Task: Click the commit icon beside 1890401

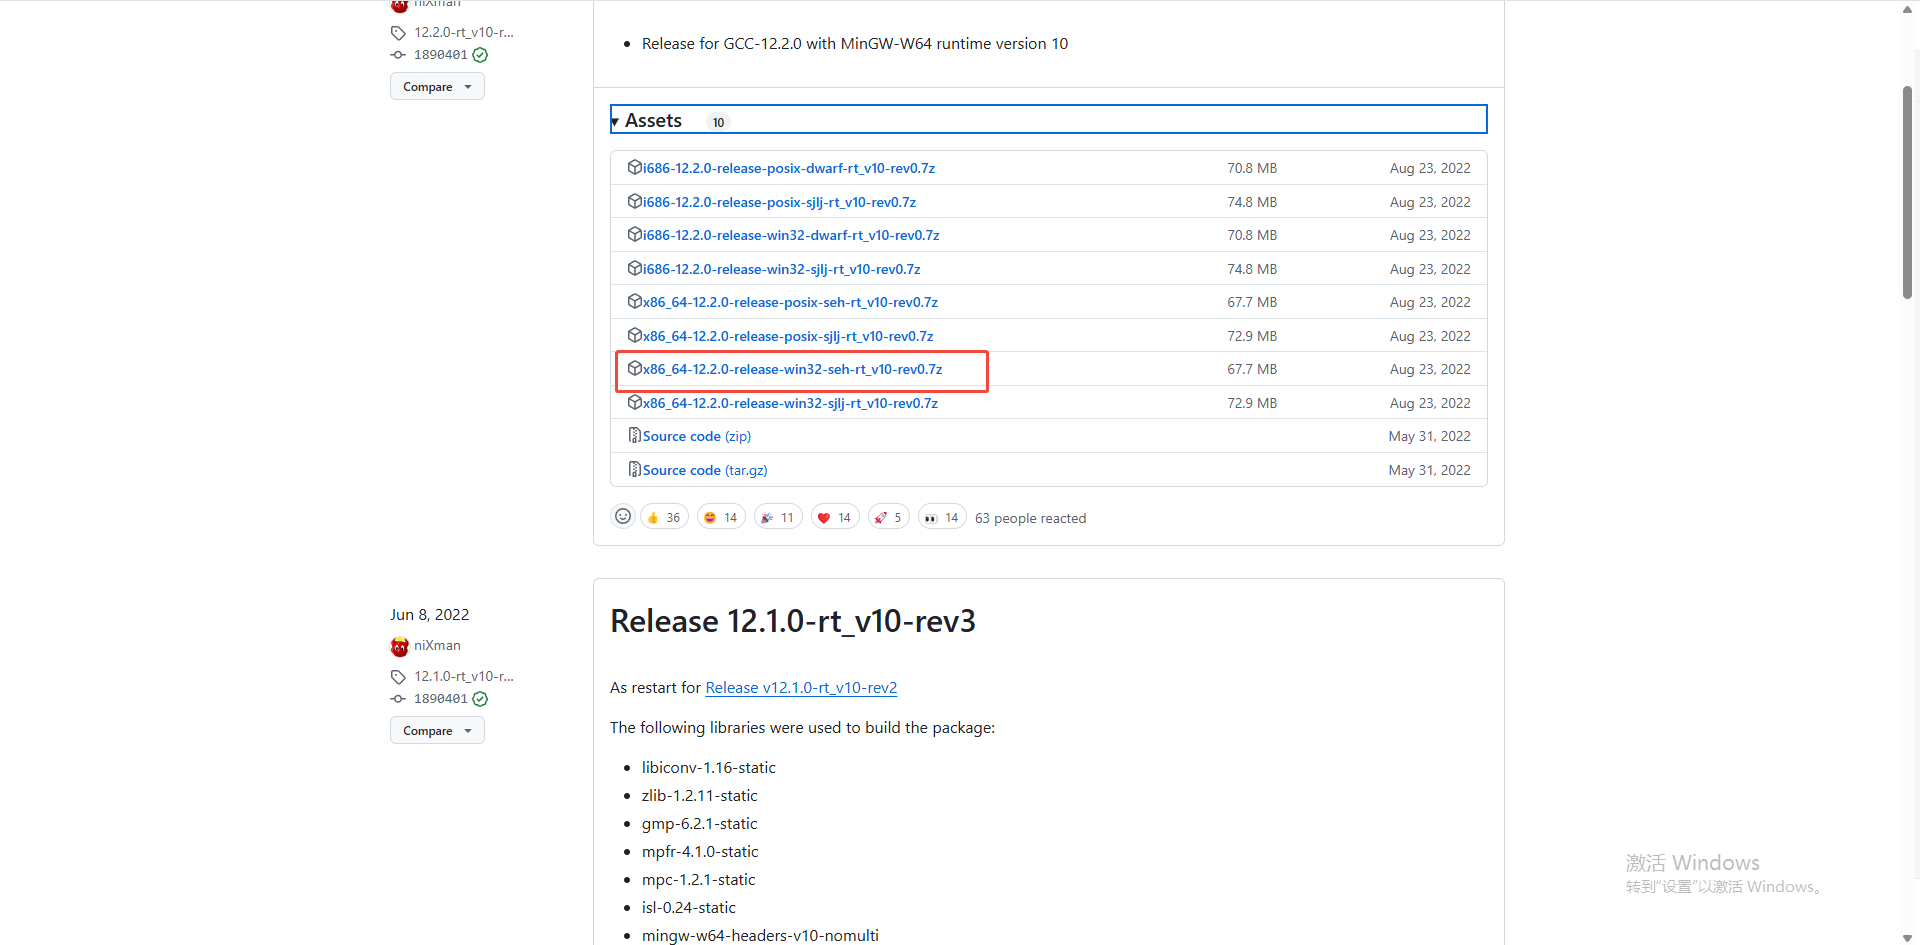Action: click(x=398, y=54)
